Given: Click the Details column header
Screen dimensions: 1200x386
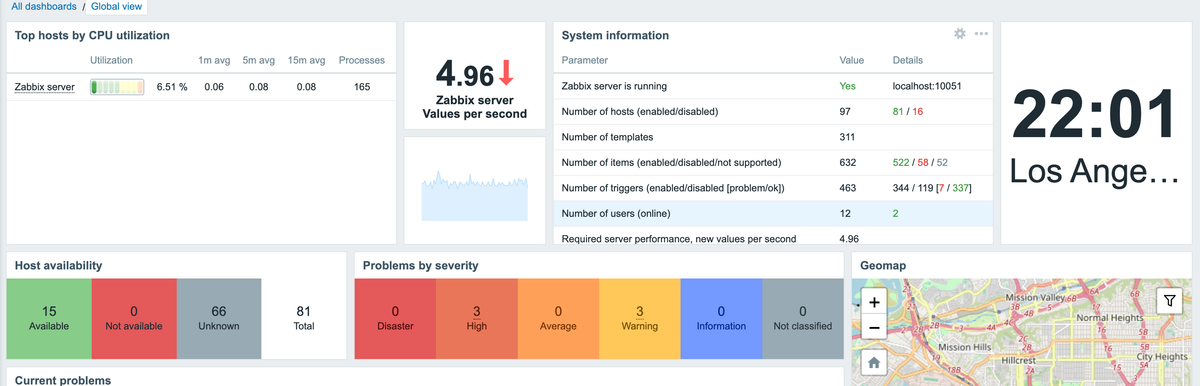Looking at the screenshot, I should pyautogui.click(x=909, y=60).
